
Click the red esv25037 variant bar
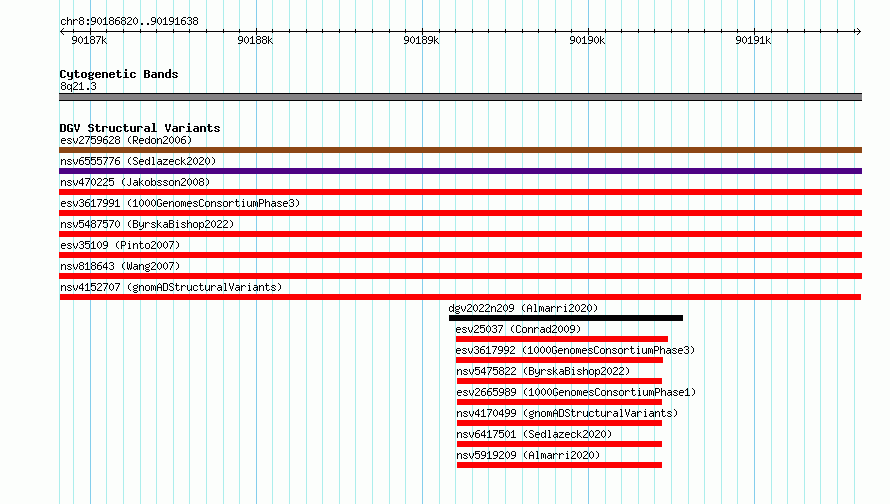(562, 339)
